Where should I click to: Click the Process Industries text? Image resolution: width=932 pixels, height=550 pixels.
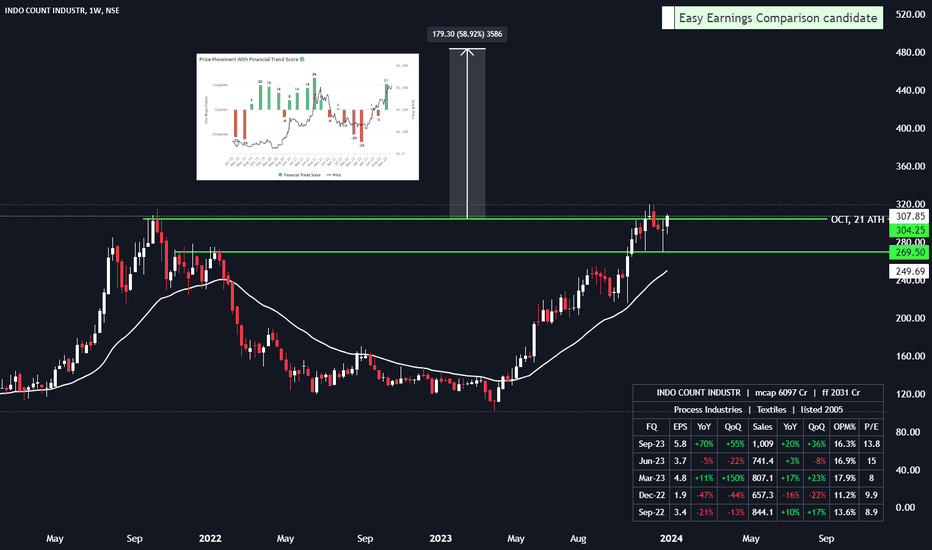[x=708, y=410]
